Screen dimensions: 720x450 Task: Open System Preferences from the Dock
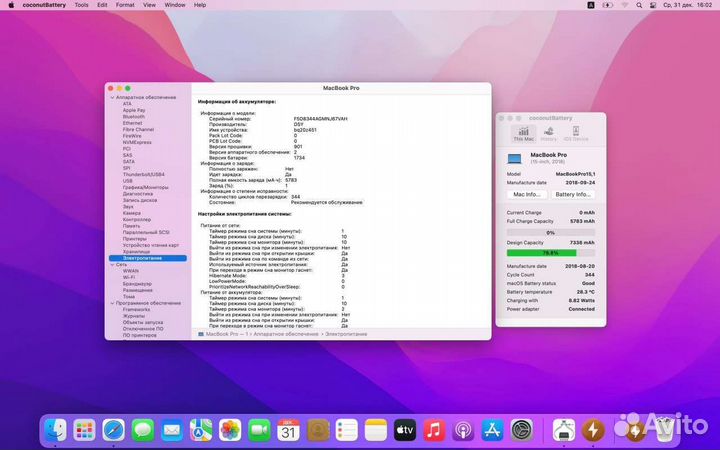[x=522, y=430]
